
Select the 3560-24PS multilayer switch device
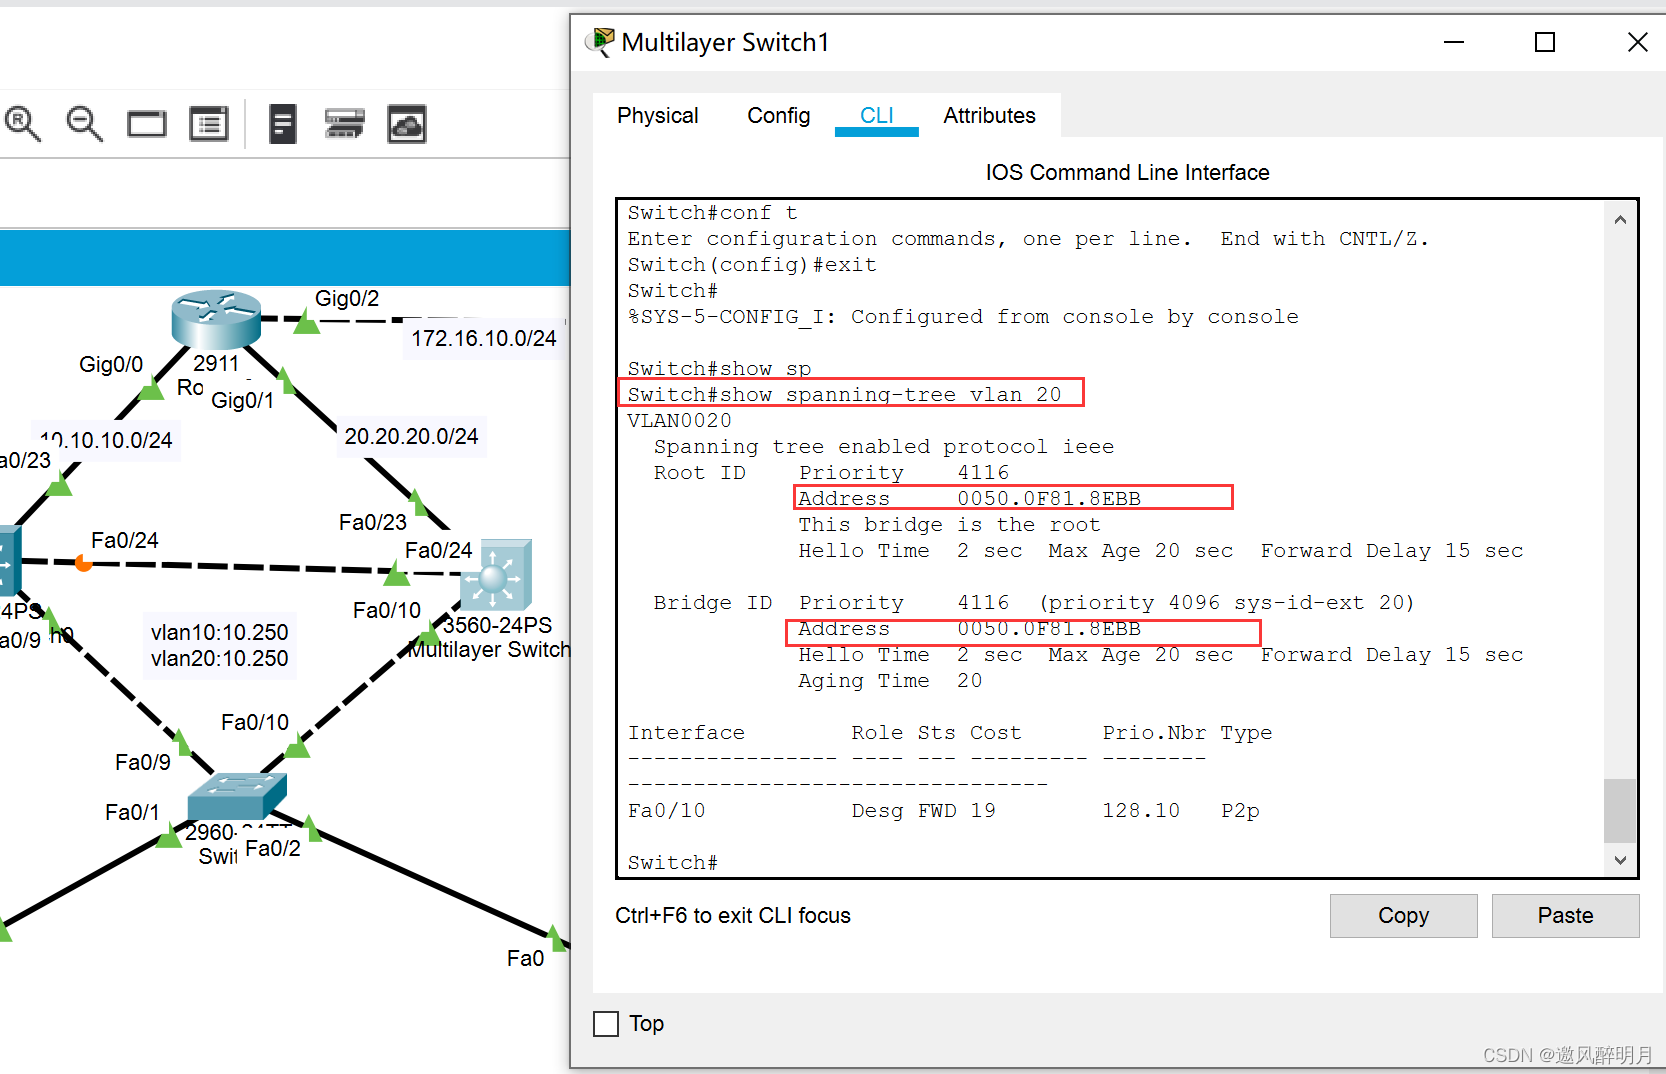click(496, 575)
